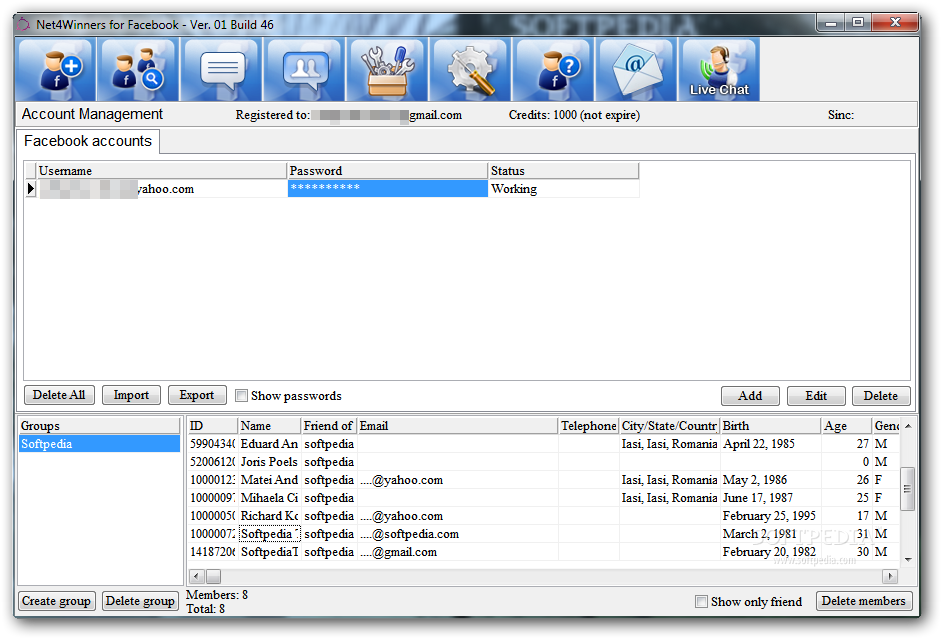The height and width of the screenshot is (639, 942).
Task: Click the members list scroll down arrow
Action: point(908,559)
